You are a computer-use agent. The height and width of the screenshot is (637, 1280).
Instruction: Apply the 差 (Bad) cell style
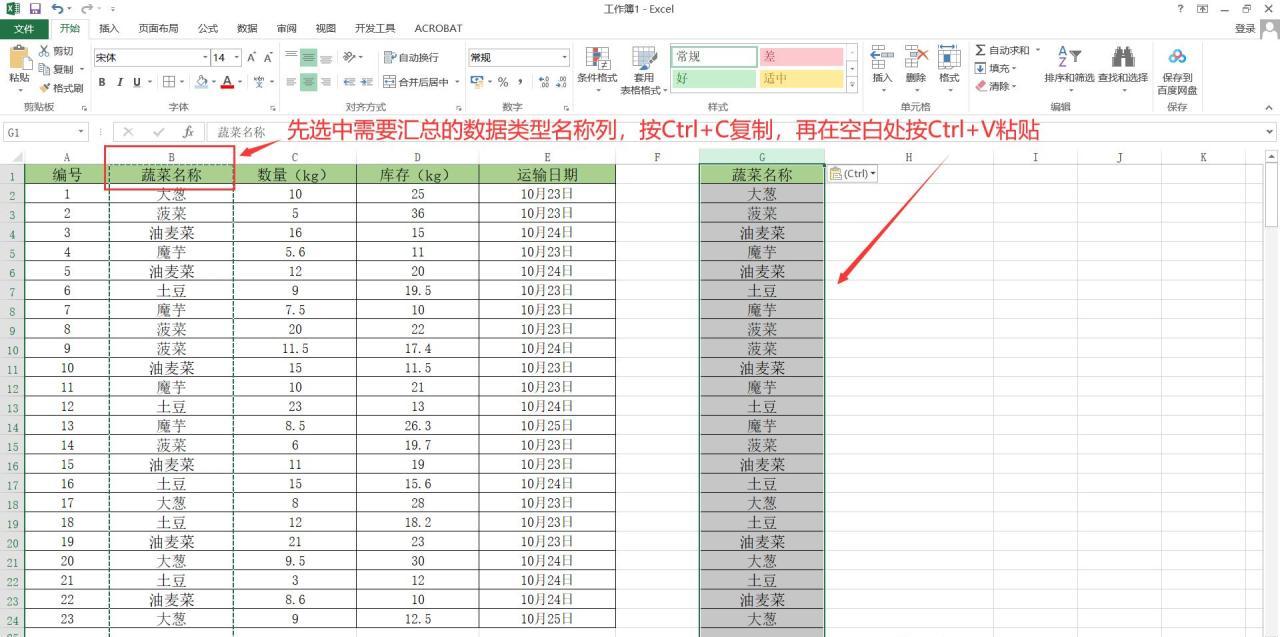tap(800, 57)
